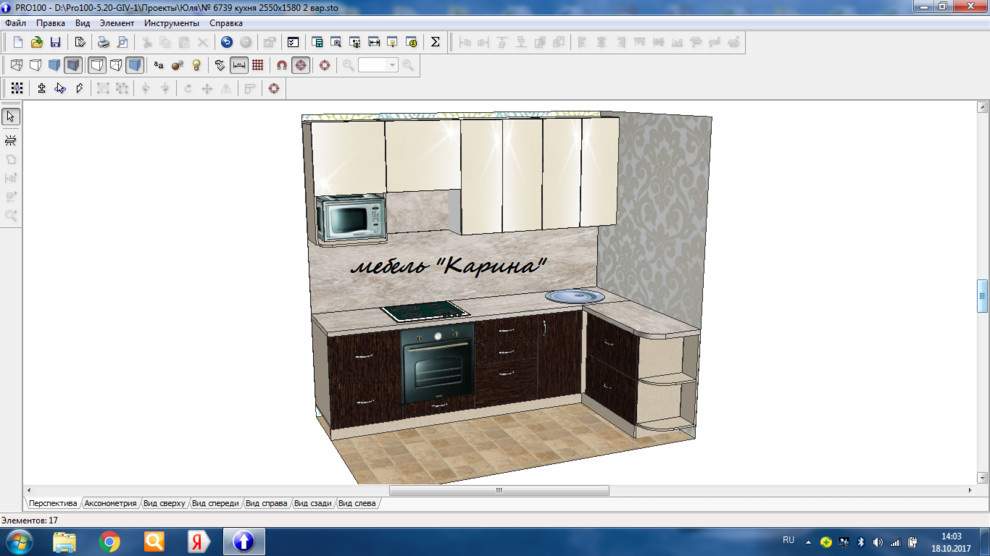Click the Sigma report icon
Image resolution: width=990 pixels, height=556 pixels.
click(435, 42)
